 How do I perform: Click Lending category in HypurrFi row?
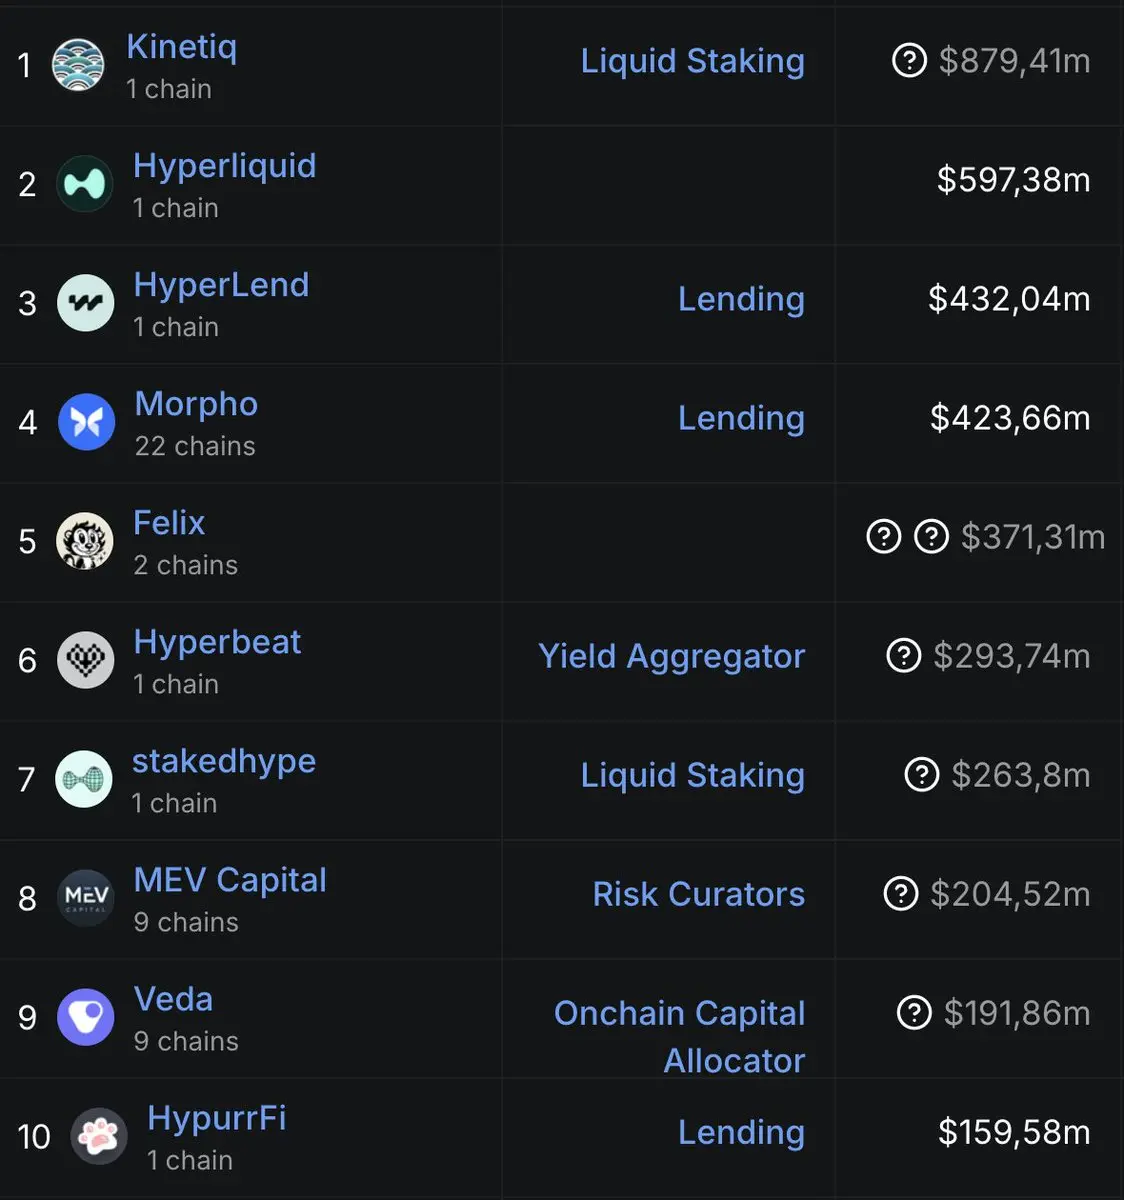[742, 1132]
